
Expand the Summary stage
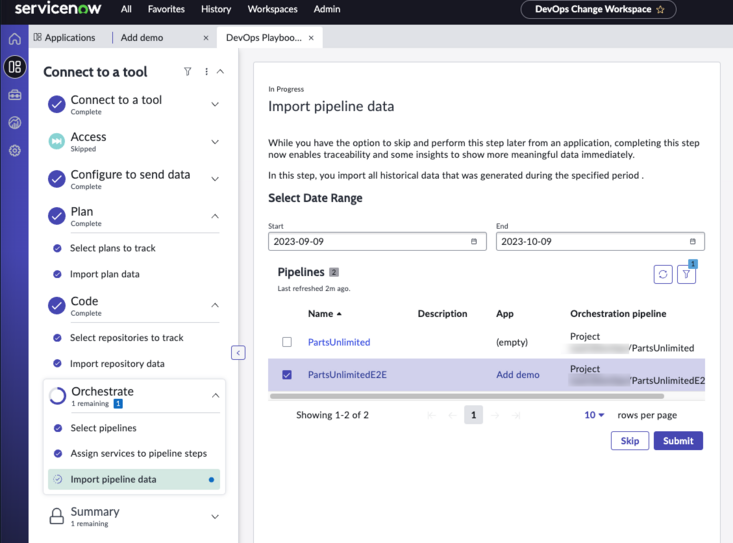(215, 516)
